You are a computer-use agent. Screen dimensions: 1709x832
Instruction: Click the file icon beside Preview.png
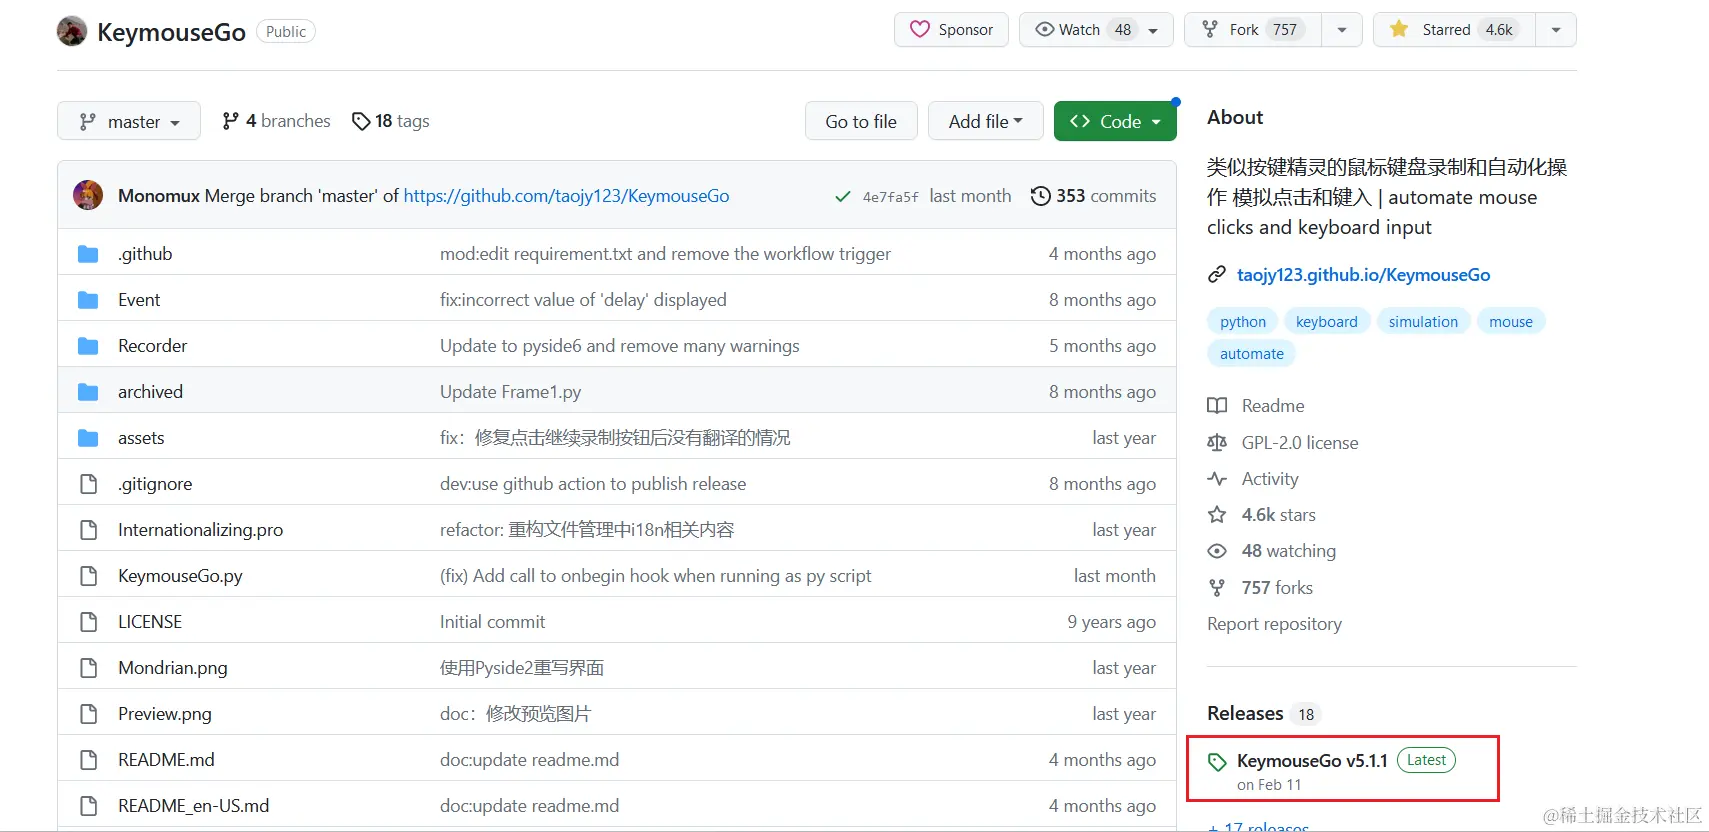[88, 714]
